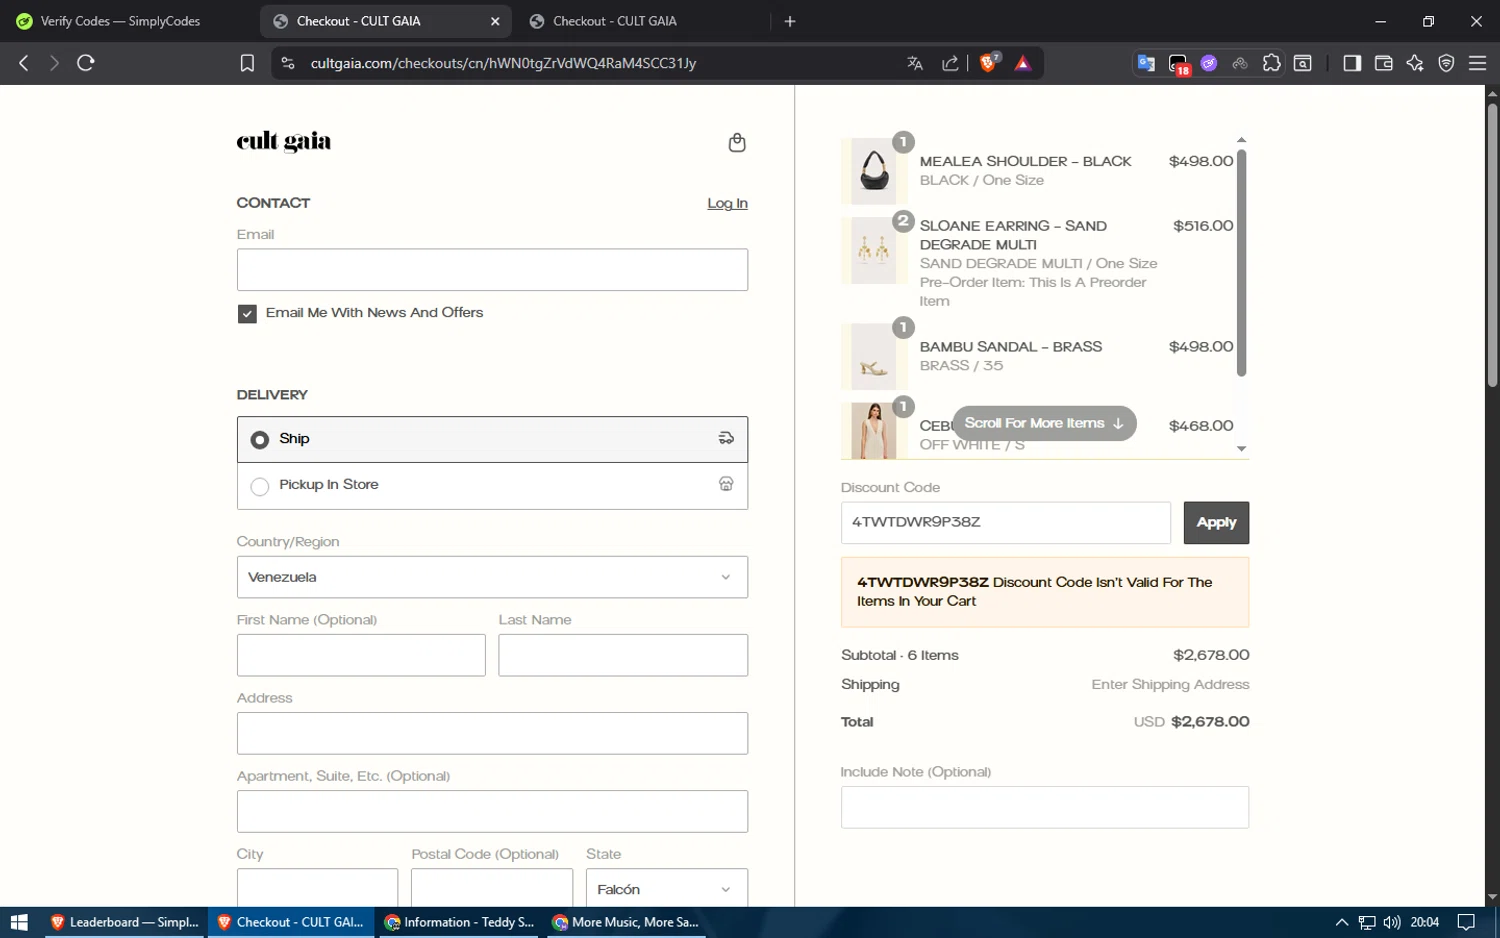Open the Windows Start button
The height and width of the screenshot is (938, 1500).
point(19,922)
